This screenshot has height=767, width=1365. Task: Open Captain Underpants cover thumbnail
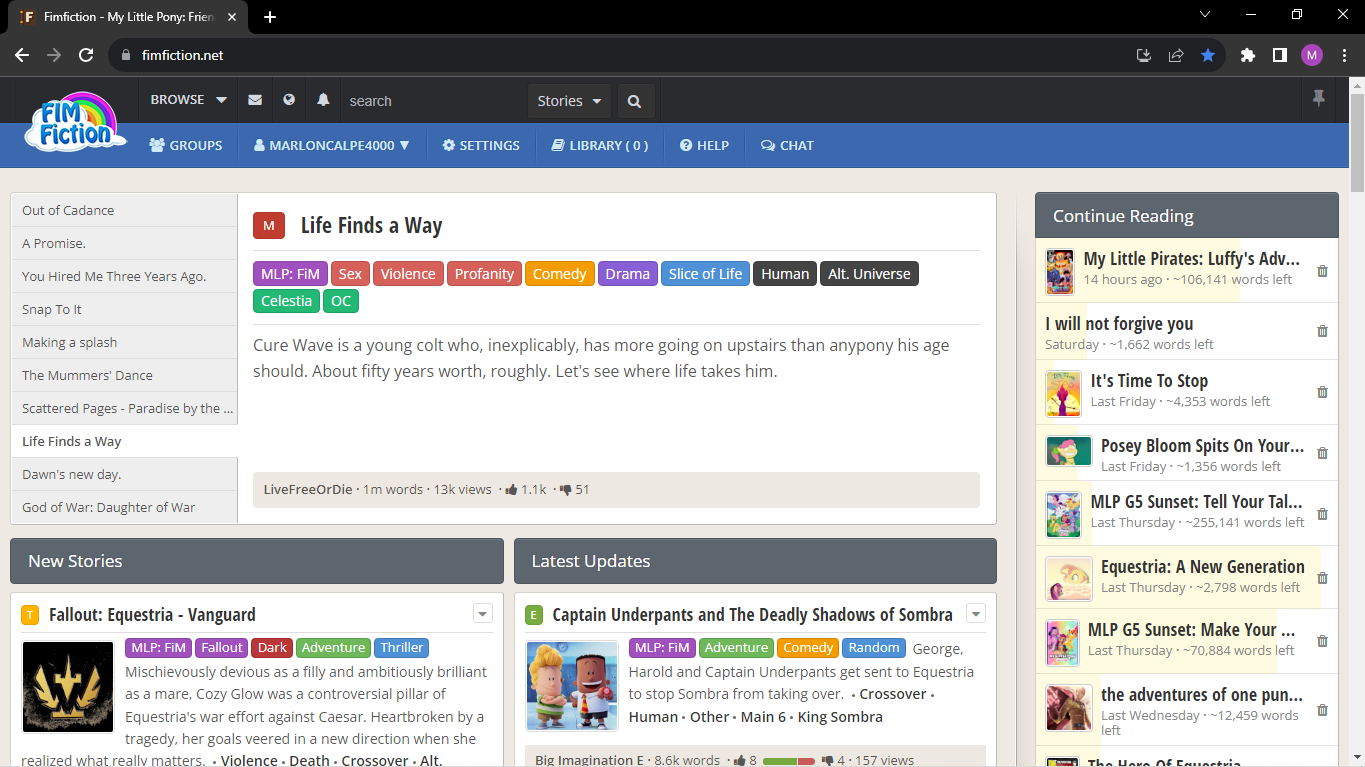(x=572, y=687)
